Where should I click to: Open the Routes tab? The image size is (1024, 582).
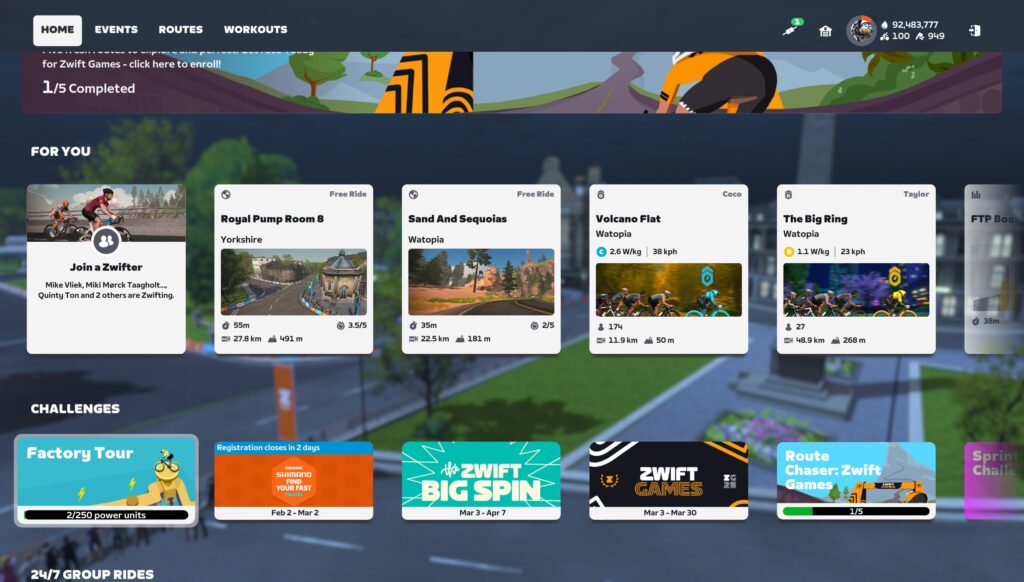(x=180, y=30)
